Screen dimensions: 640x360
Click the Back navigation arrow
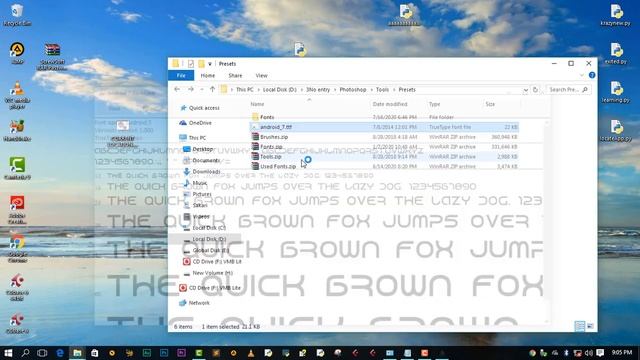coord(177,89)
